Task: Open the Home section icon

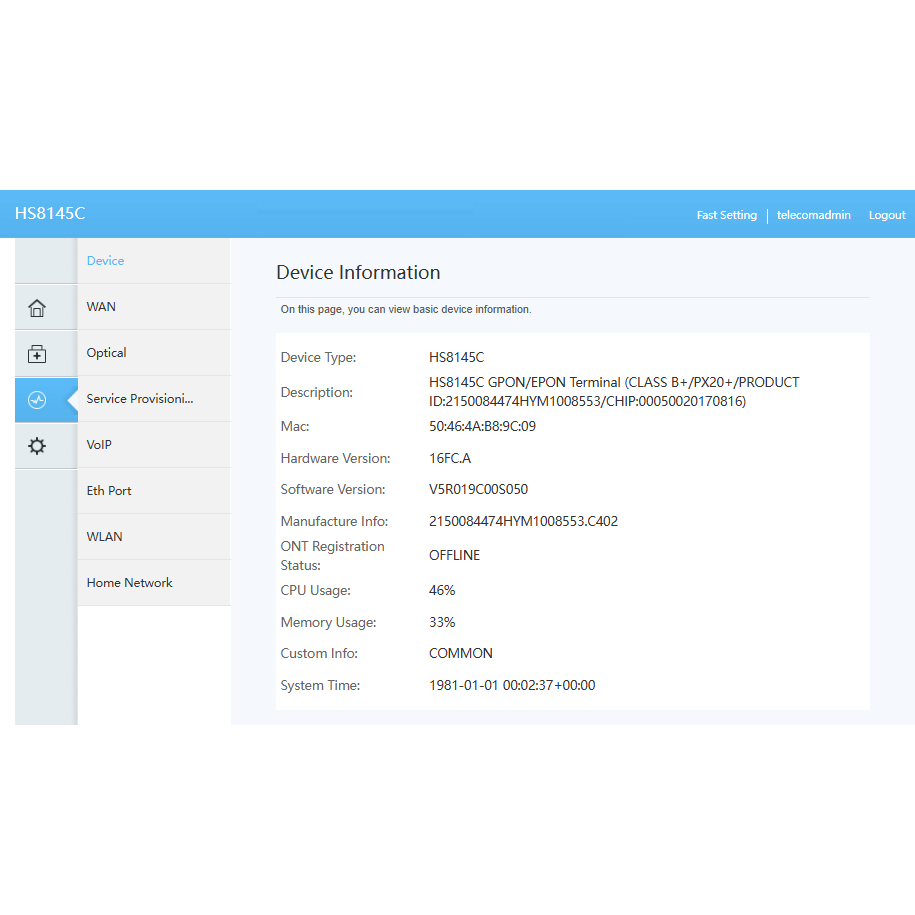Action: 37,308
